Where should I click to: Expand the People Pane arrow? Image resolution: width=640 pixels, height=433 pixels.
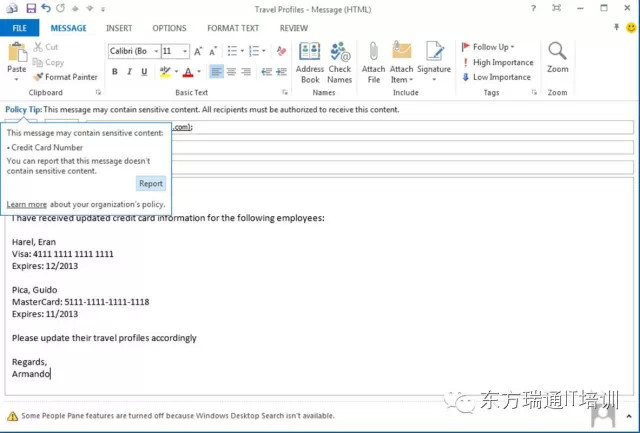(x=629, y=416)
